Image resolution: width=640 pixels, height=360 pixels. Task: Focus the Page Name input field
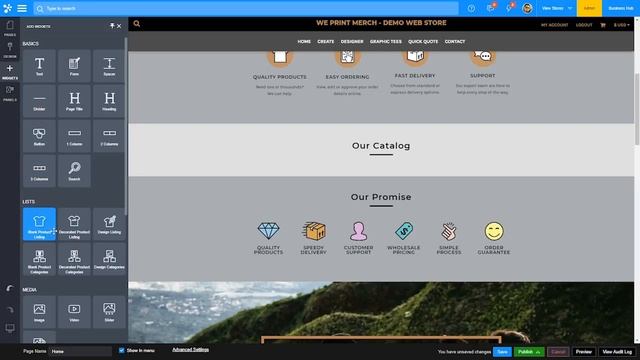click(80, 351)
